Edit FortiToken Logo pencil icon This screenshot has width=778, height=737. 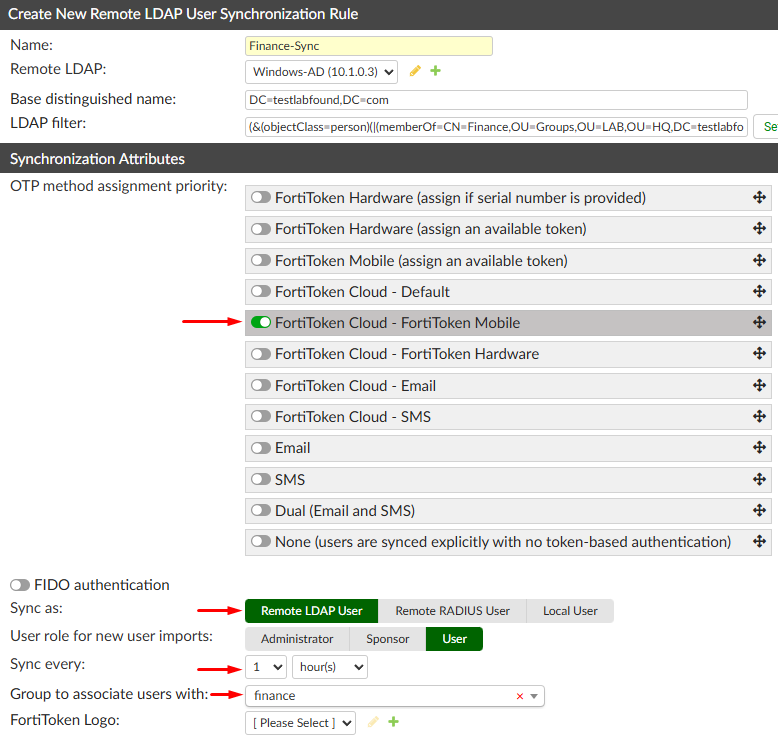[373, 722]
